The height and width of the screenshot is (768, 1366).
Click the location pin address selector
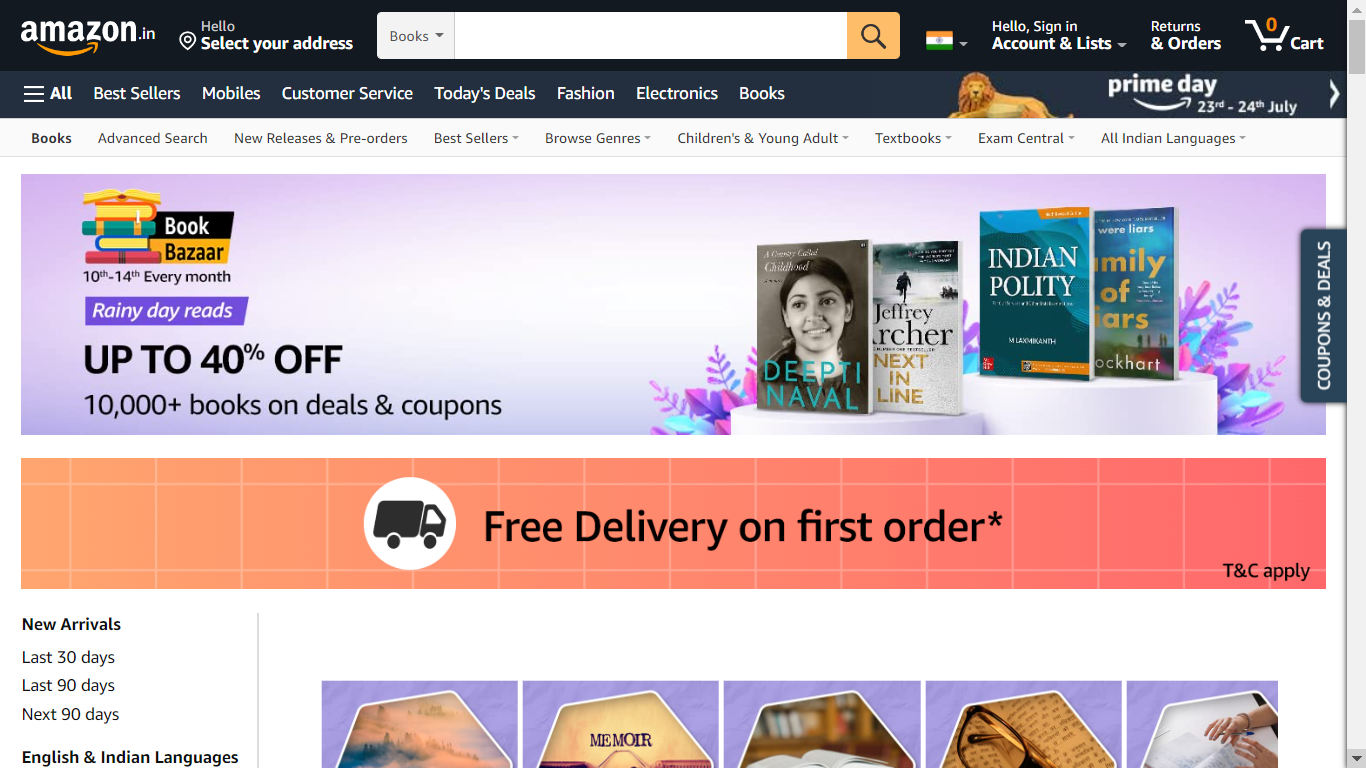266,36
